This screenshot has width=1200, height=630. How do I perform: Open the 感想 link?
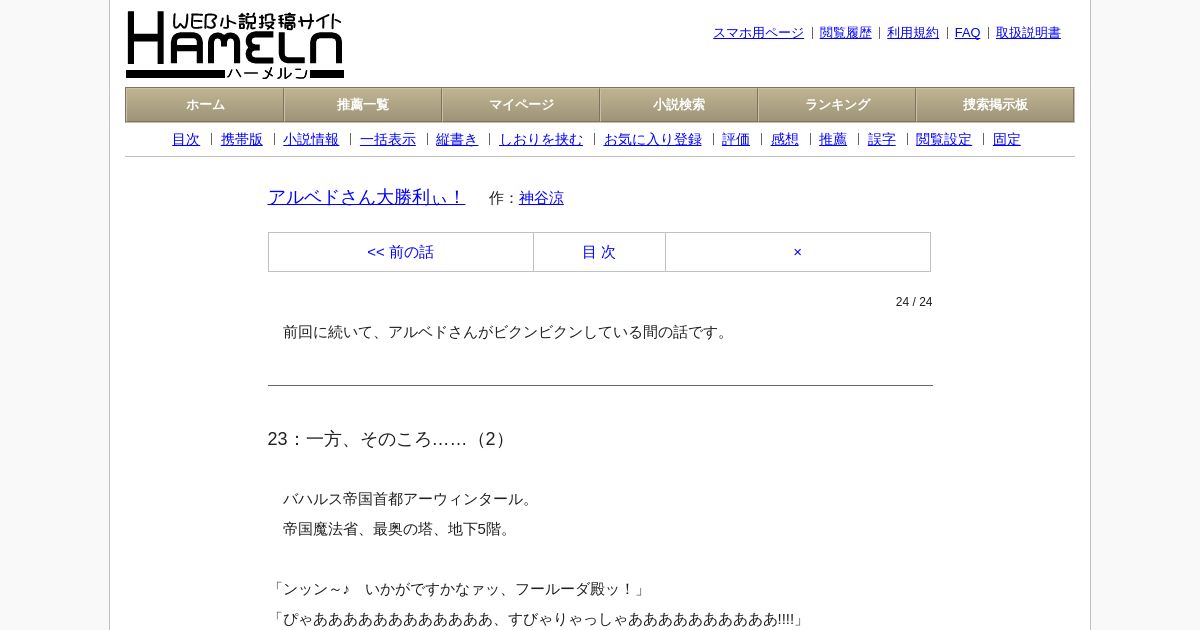click(785, 140)
